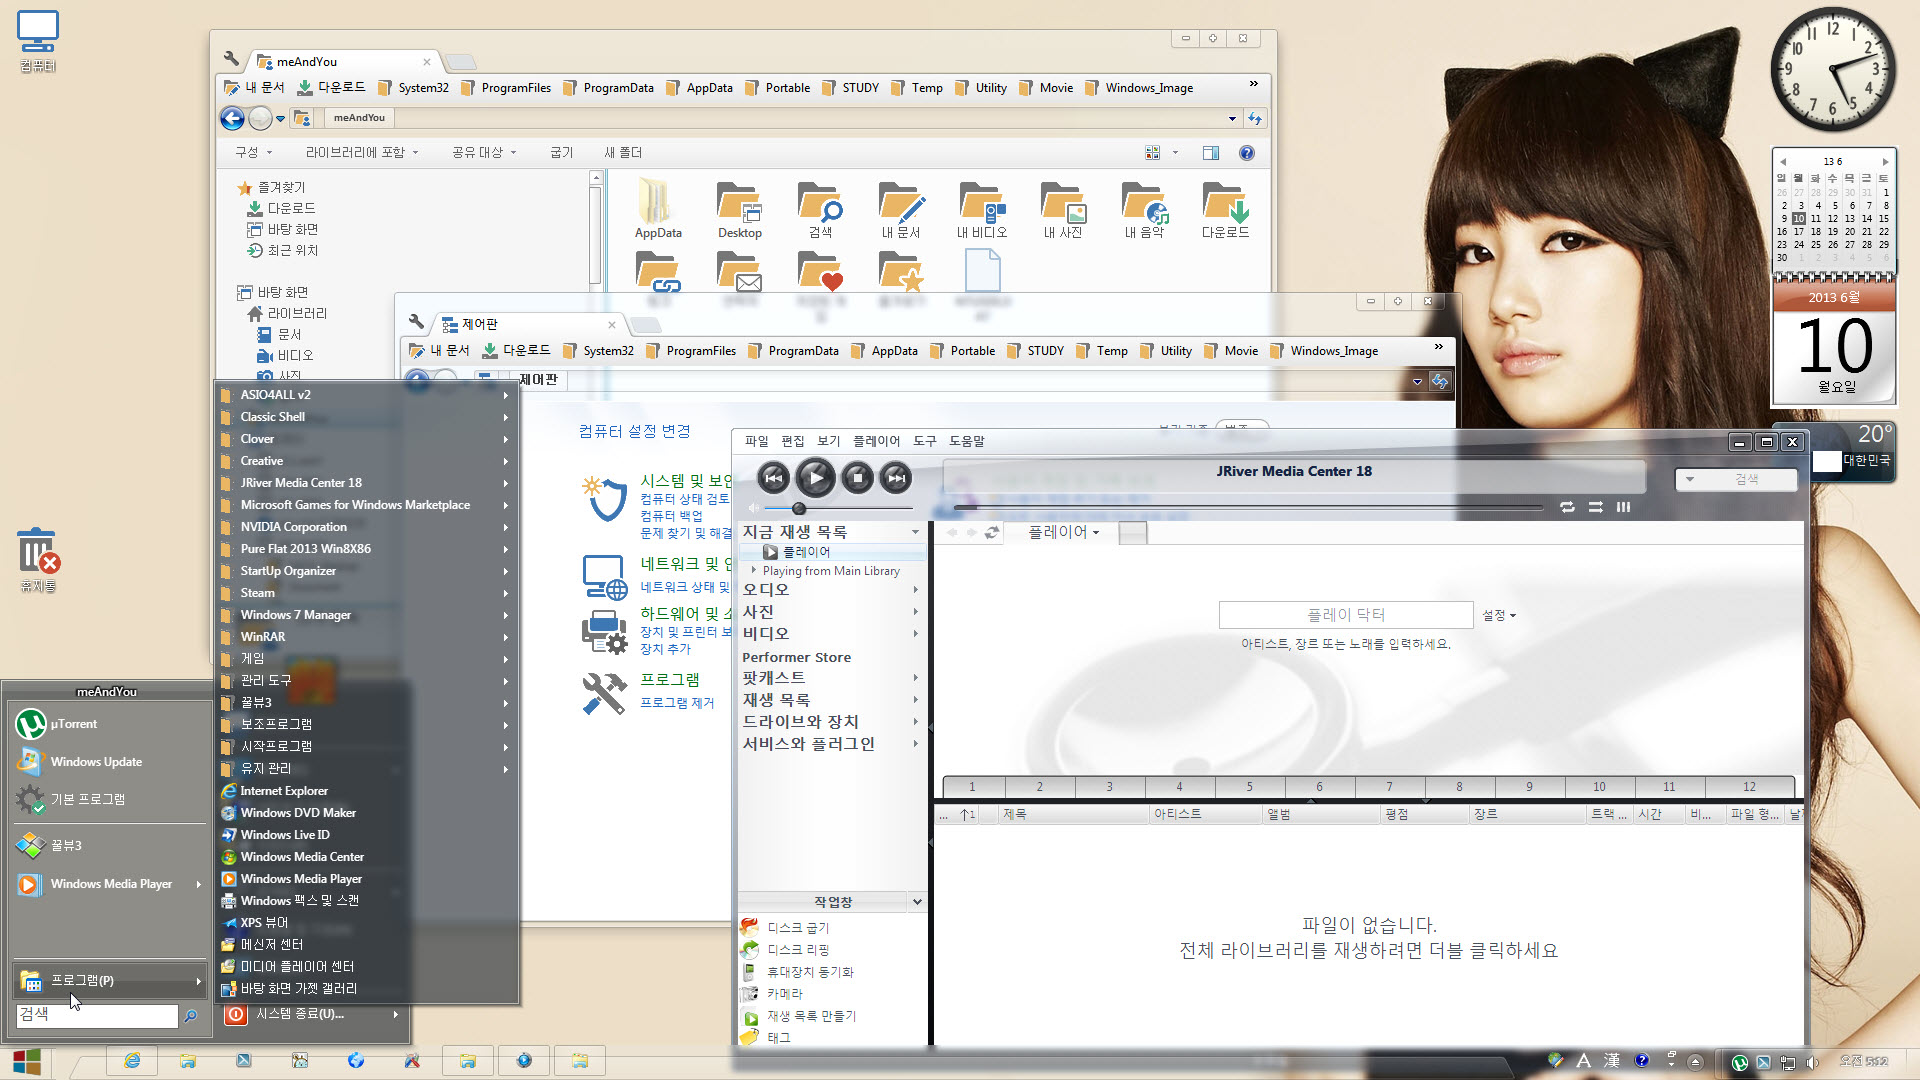Screen dimensions: 1920x1080
Task: Launch Windows Media Center from programs menu
Action: 365,857
